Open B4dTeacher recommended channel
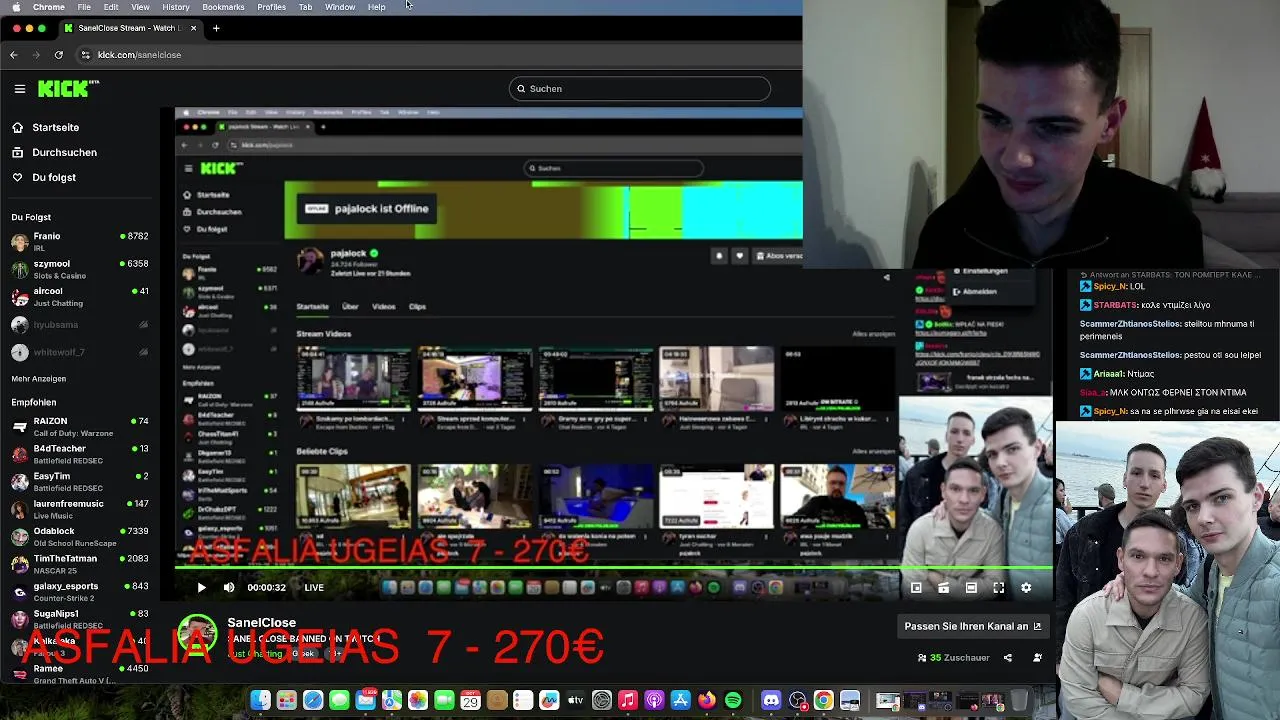This screenshot has width=1280, height=720. [80, 454]
